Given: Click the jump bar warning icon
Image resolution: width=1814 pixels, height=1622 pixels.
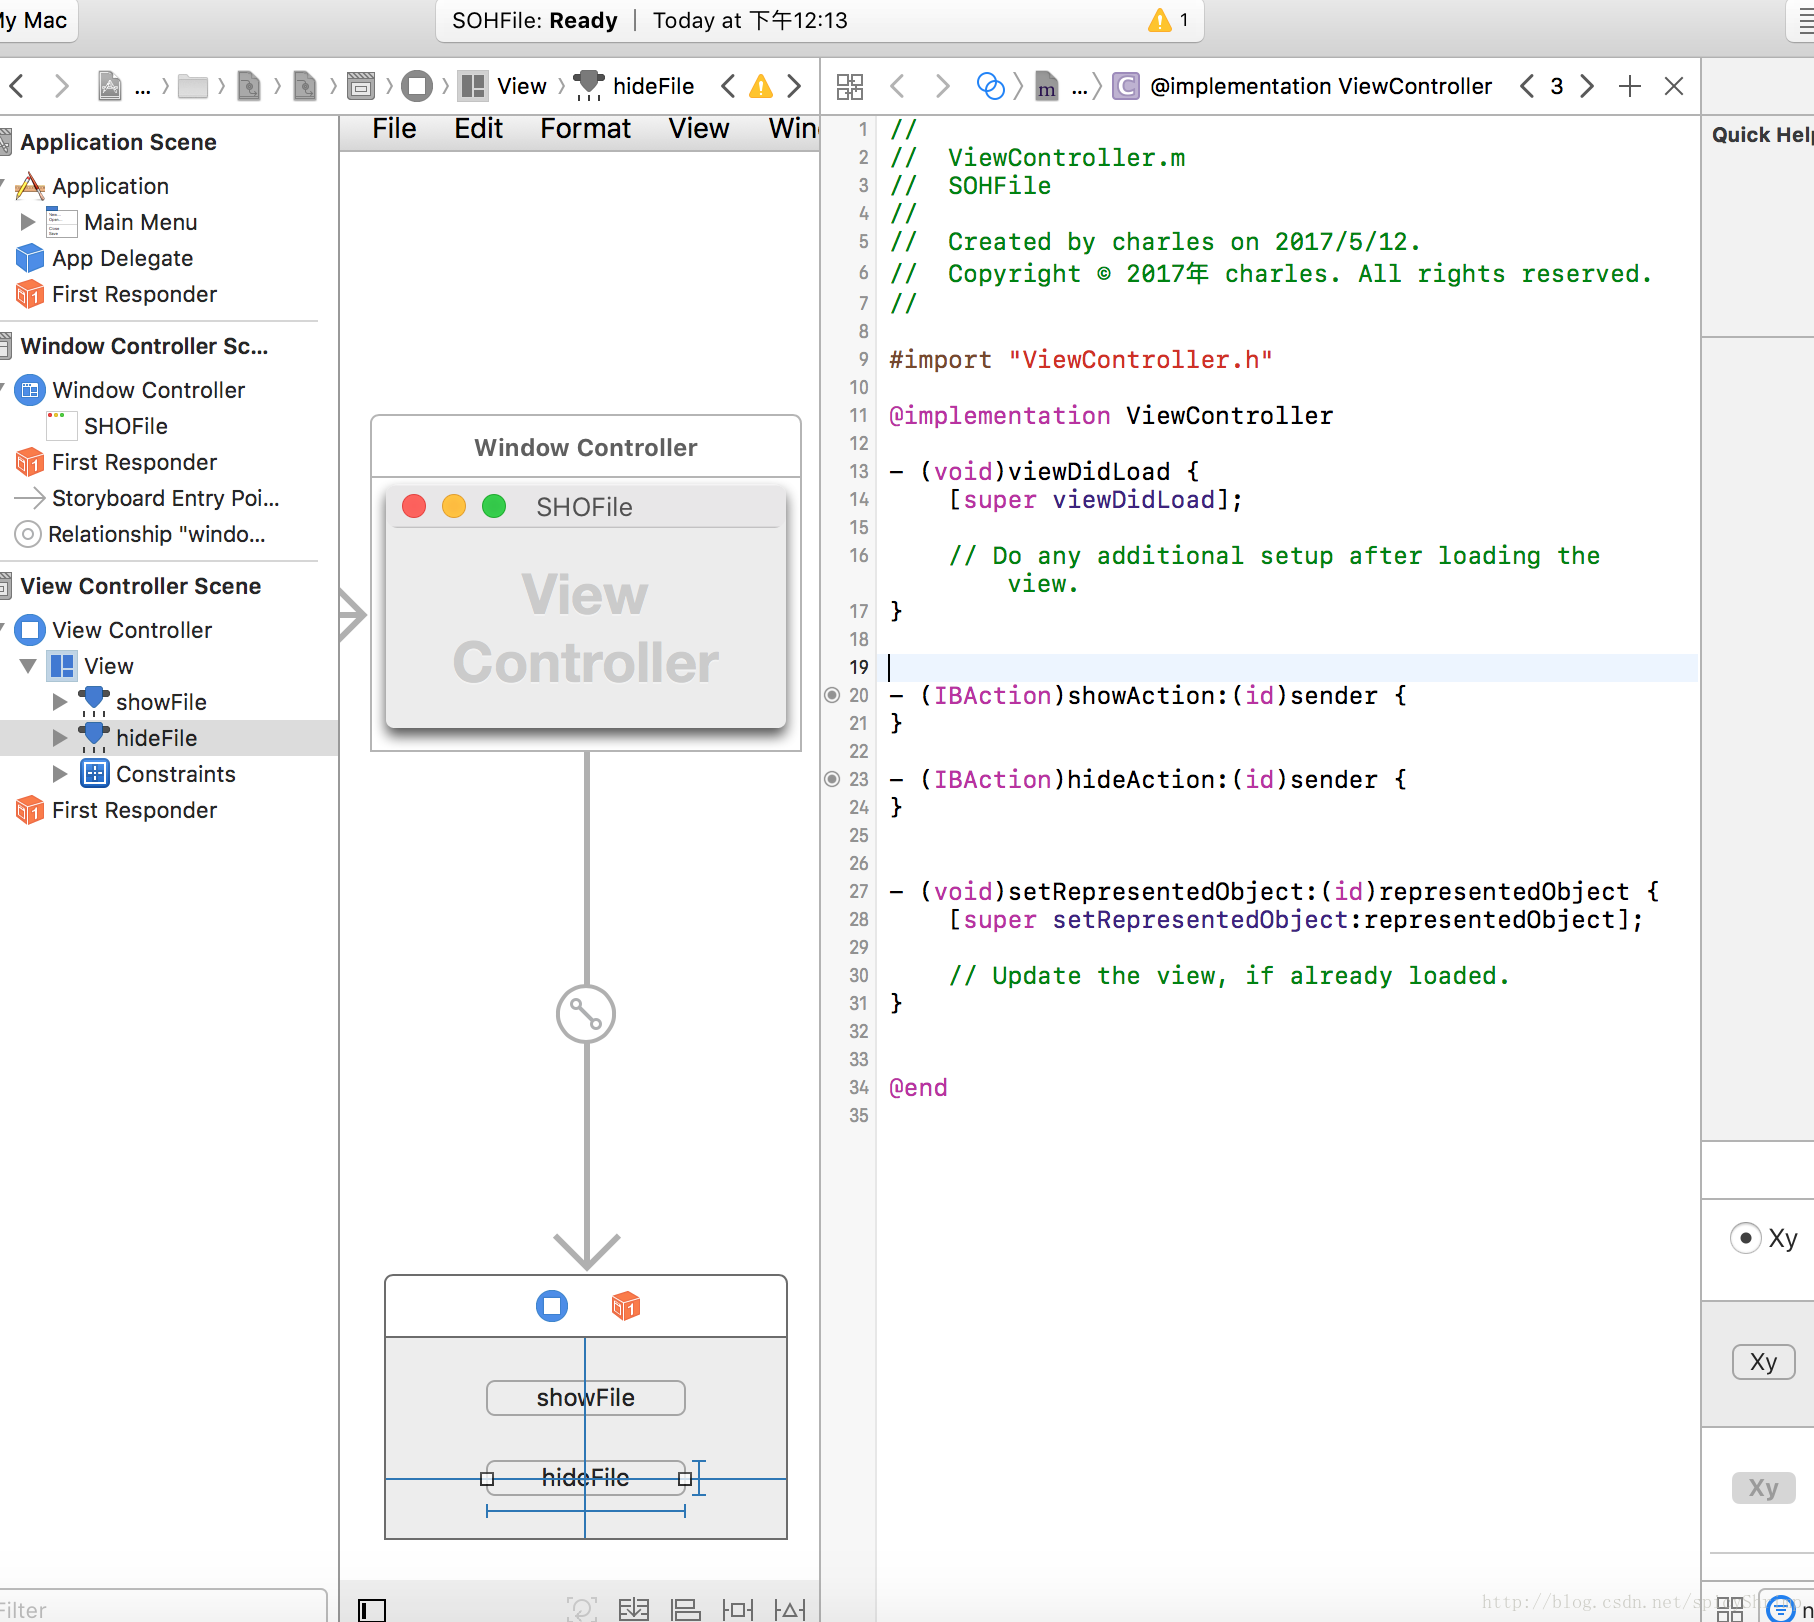Looking at the screenshot, I should coord(761,87).
